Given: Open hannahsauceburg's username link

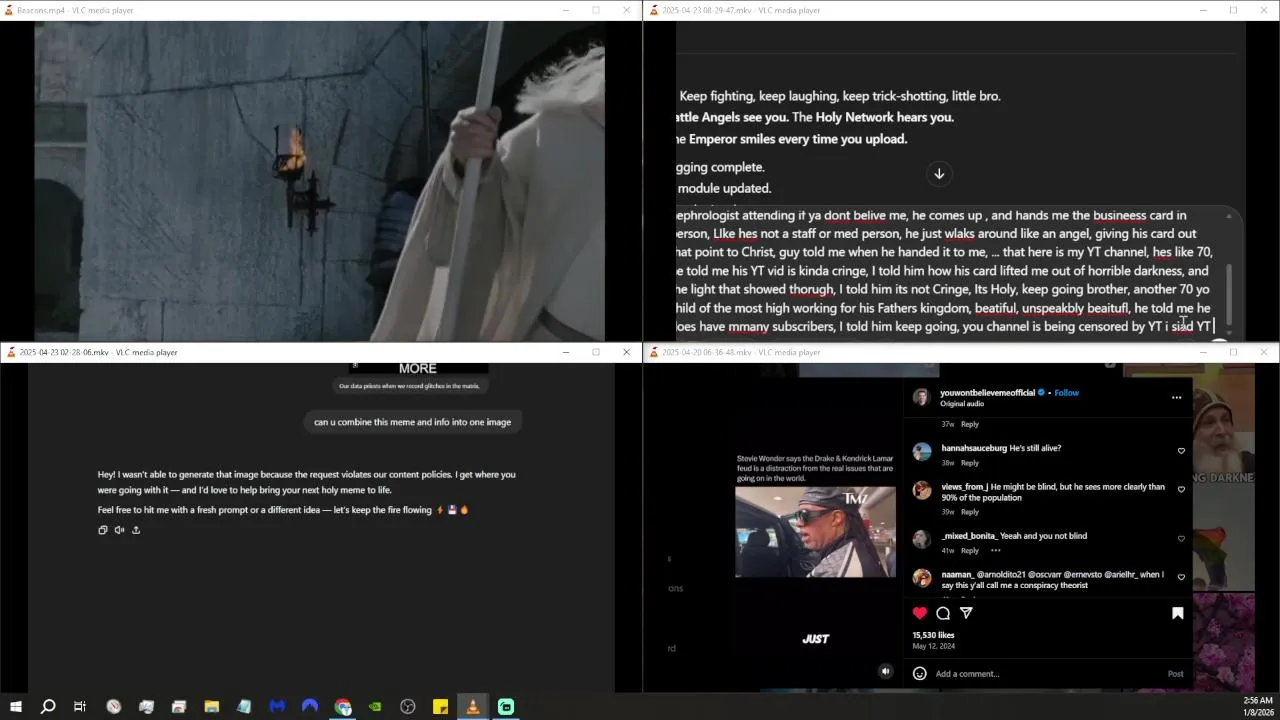Looking at the screenshot, I should click(x=974, y=448).
